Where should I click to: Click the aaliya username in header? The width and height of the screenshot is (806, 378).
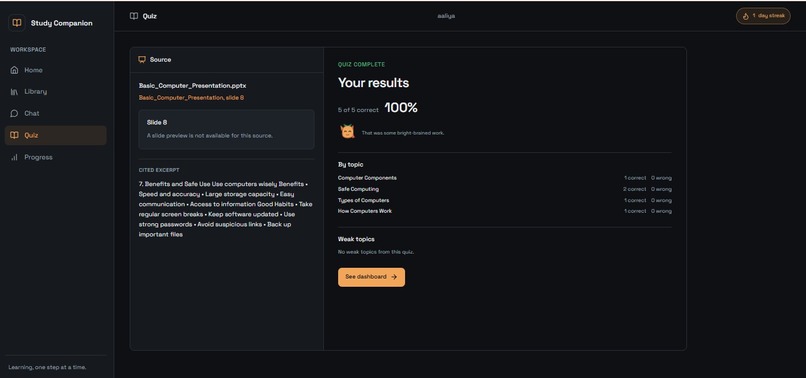point(446,16)
